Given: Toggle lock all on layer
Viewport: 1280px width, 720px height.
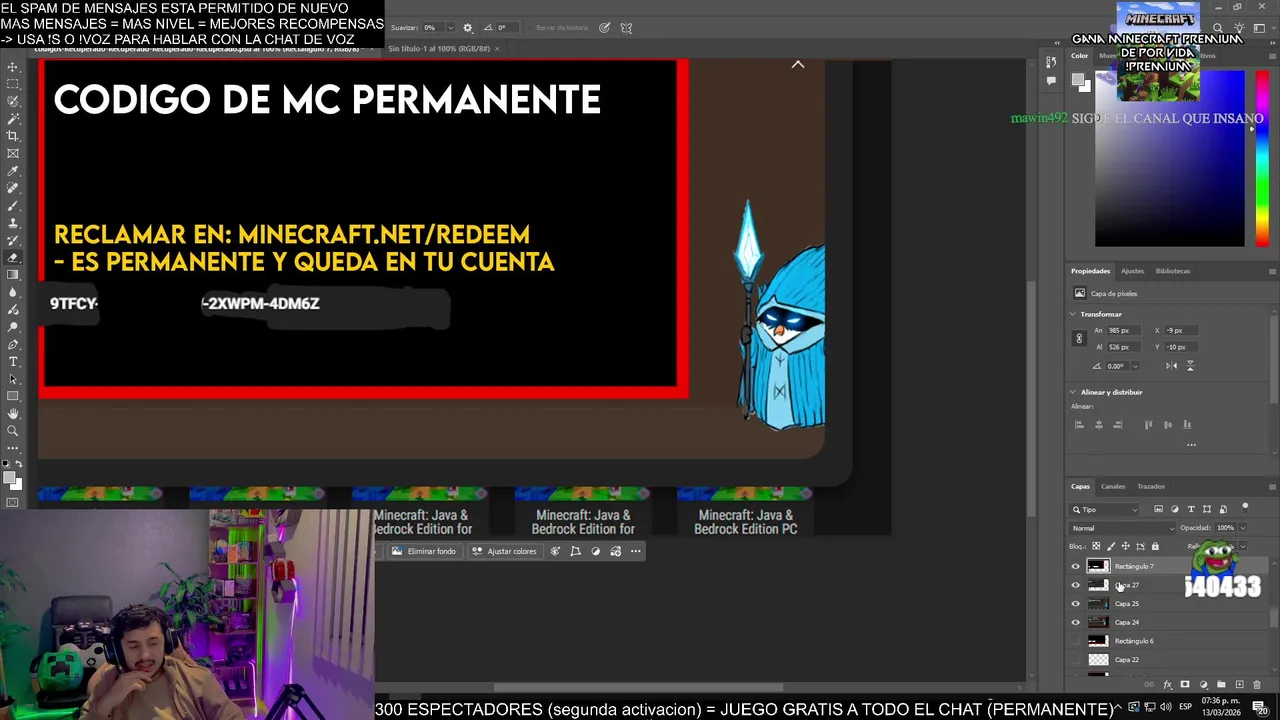Looking at the screenshot, I should (1155, 546).
